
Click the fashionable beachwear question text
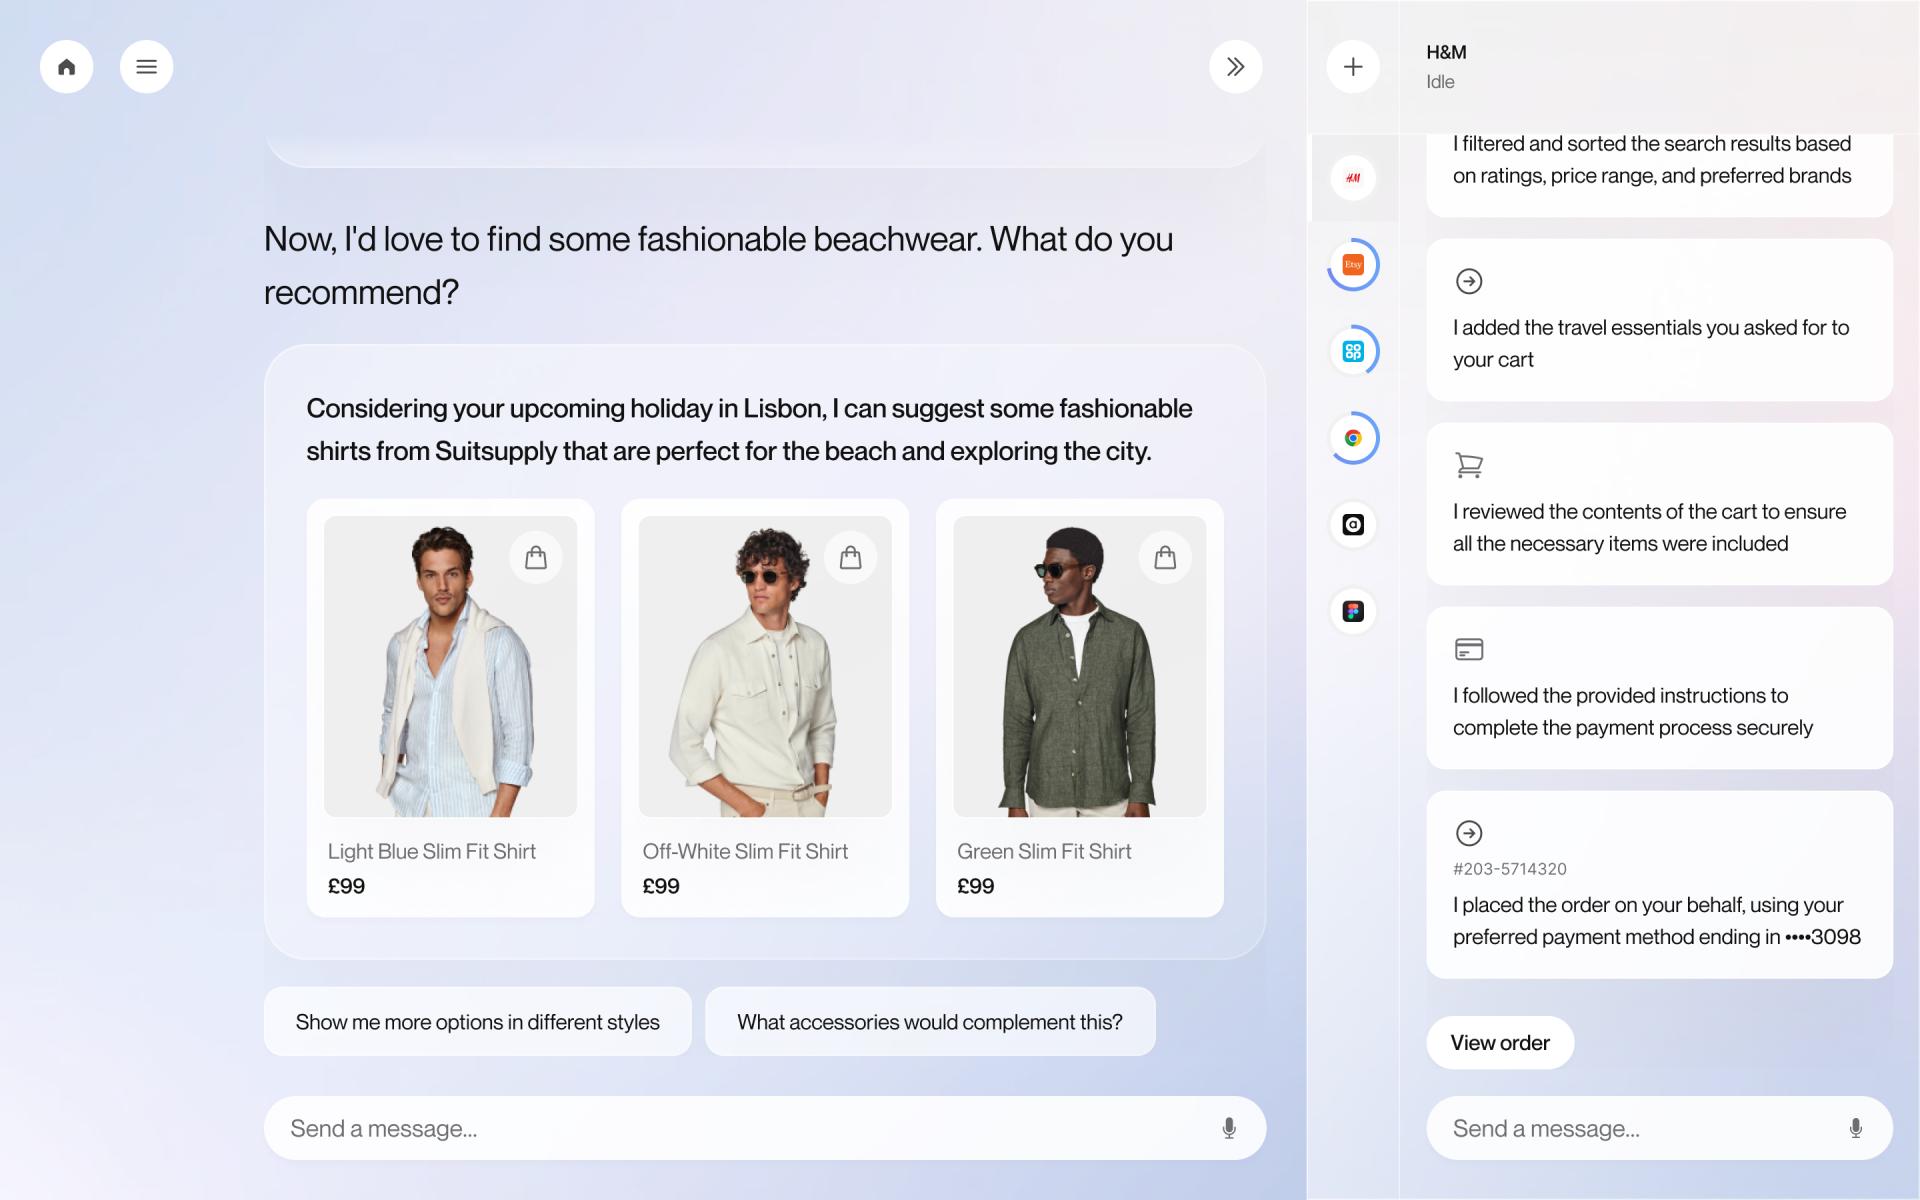[718, 265]
